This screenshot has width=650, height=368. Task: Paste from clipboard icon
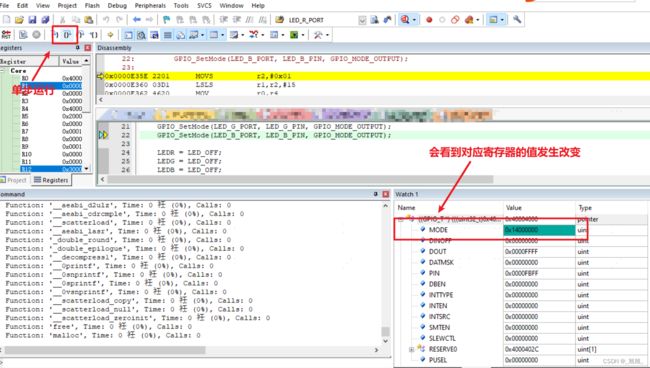pyautogui.click(x=88, y=19)
